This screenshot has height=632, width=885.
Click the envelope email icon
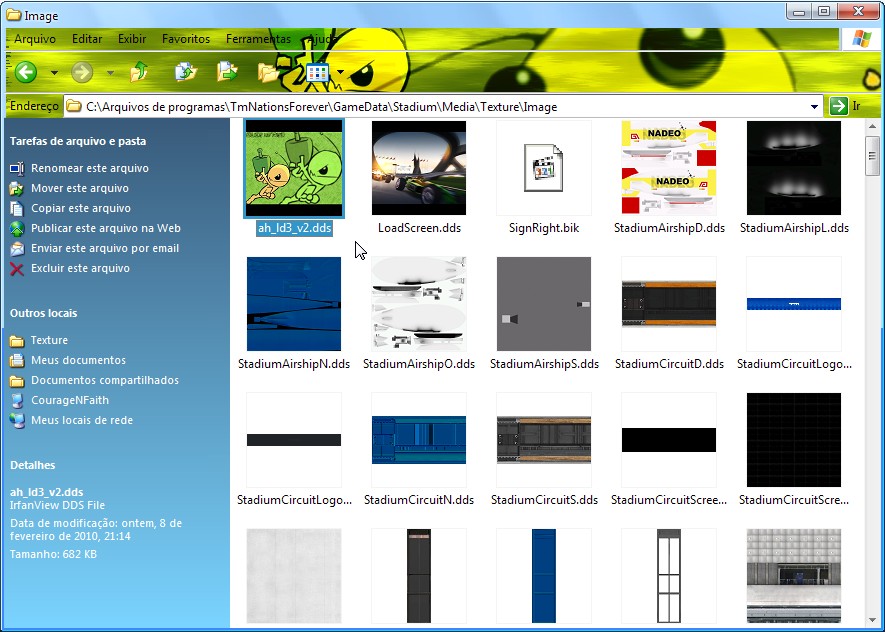coord(17,248)
